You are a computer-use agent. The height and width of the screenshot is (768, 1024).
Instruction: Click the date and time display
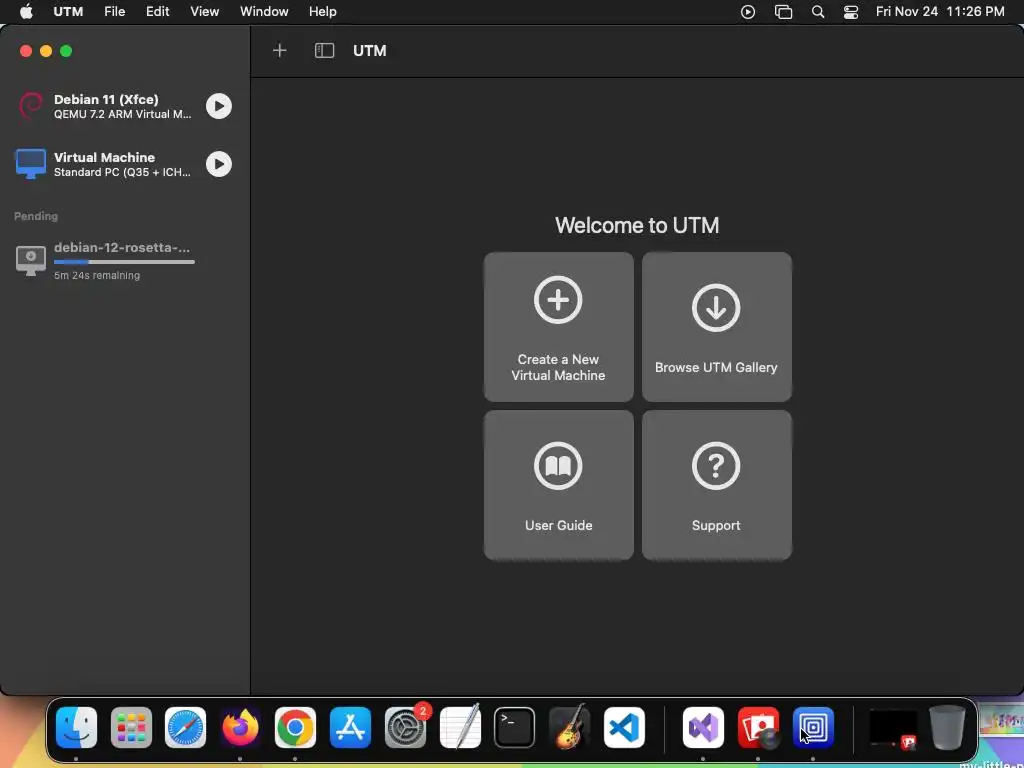click(x=940, y=12)
